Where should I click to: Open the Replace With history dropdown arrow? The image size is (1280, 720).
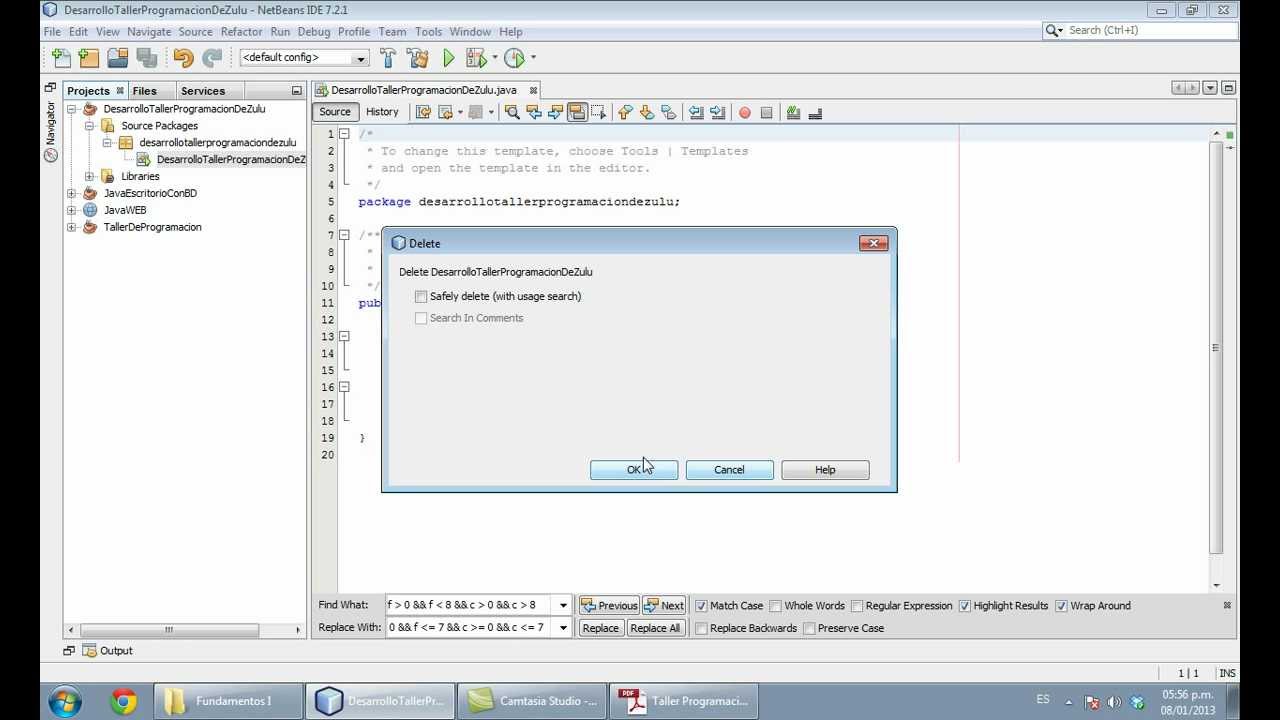(x=563, y=628)
